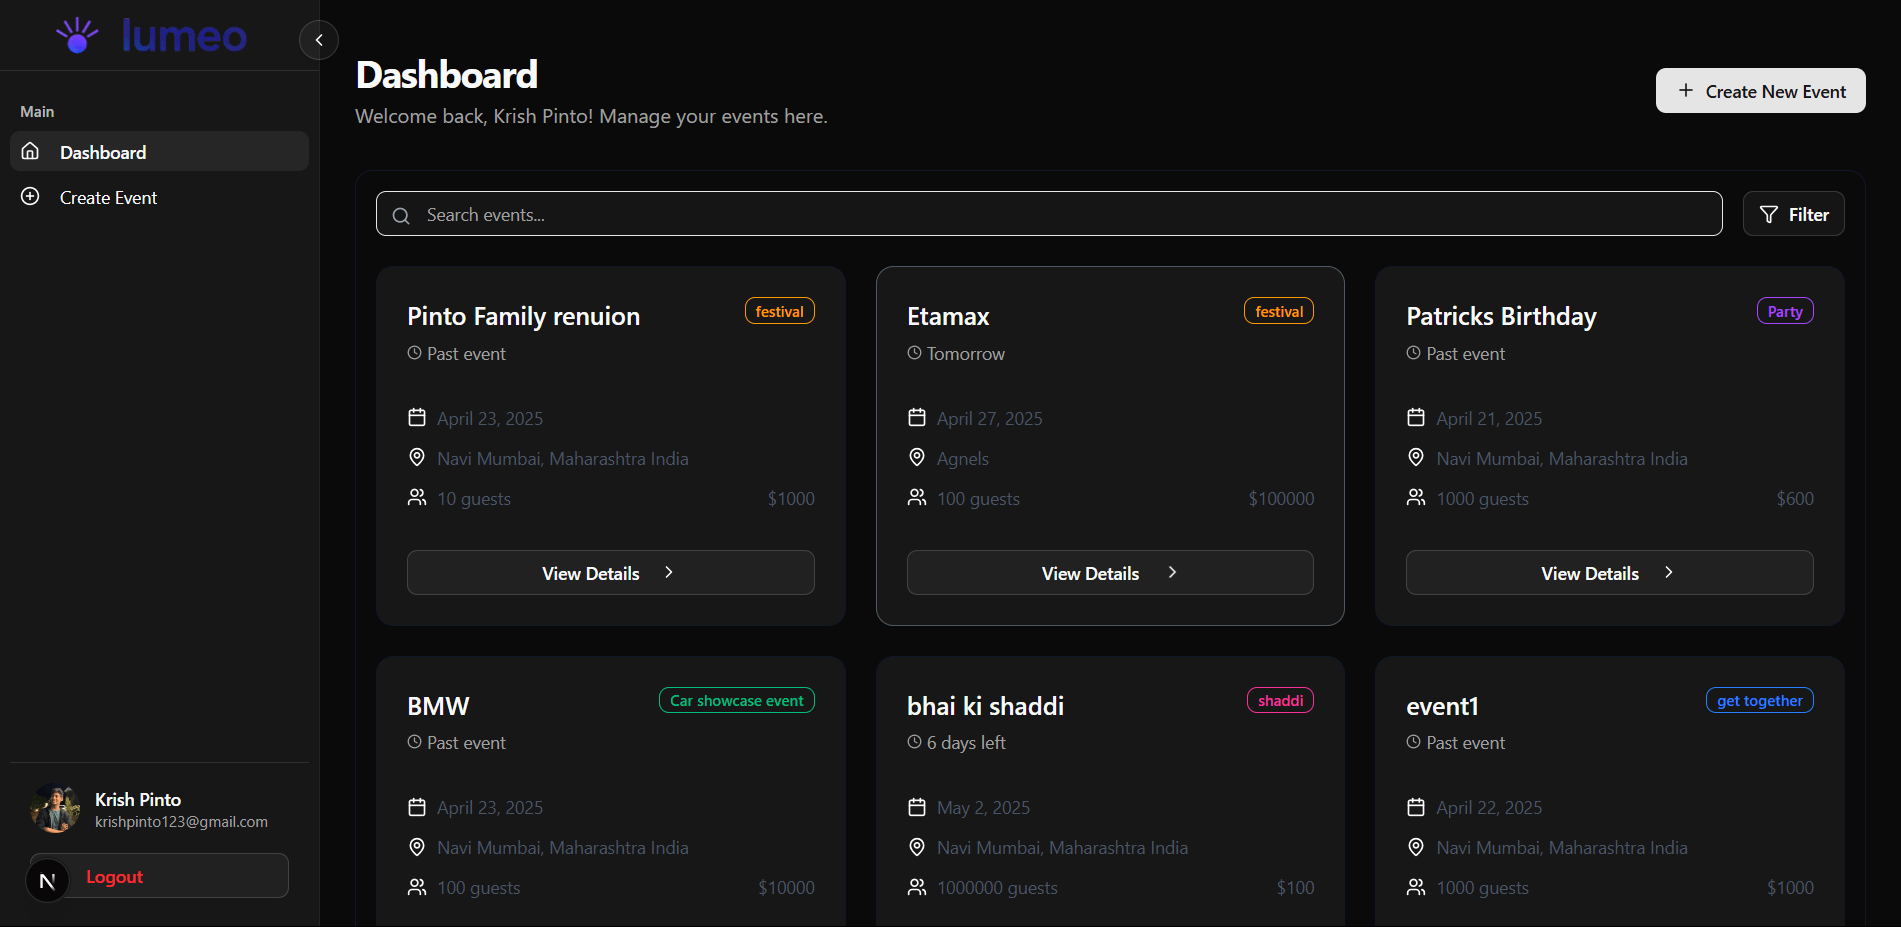Image resolution: width=1901 pixels, height=927 pixels.
Task: Click the guests icon on the BMW card
Action: point(417,886)
